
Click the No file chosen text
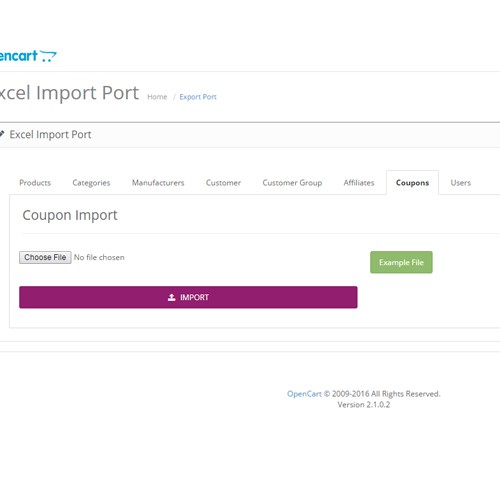click(99, 257)
